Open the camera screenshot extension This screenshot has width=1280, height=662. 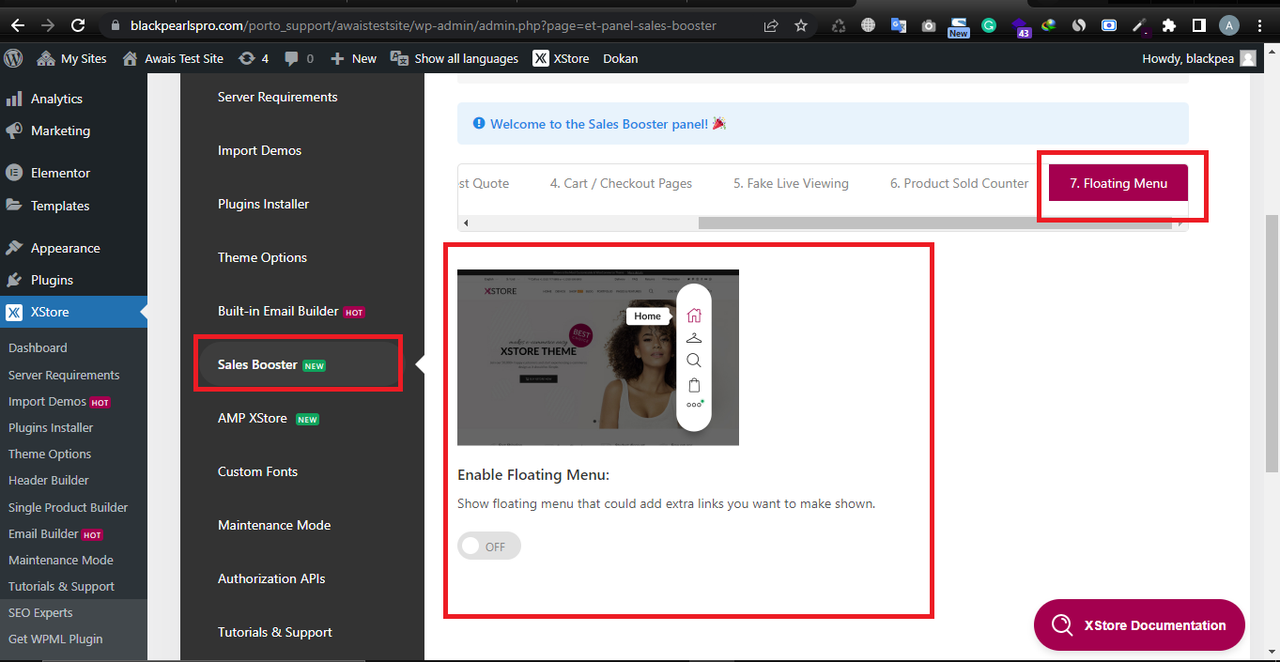(x=928, y=26)
